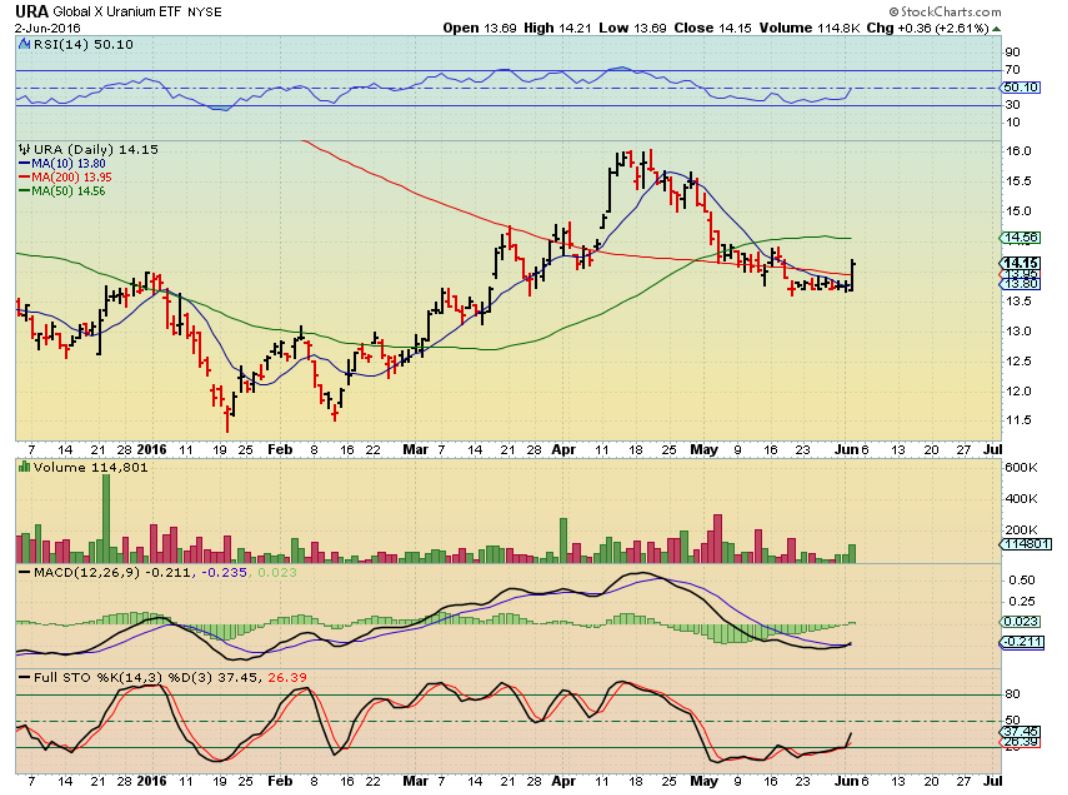Click the MA(200) 13.95 legend entry
This screenshot has height=795, width=1068.
point(71,177)
